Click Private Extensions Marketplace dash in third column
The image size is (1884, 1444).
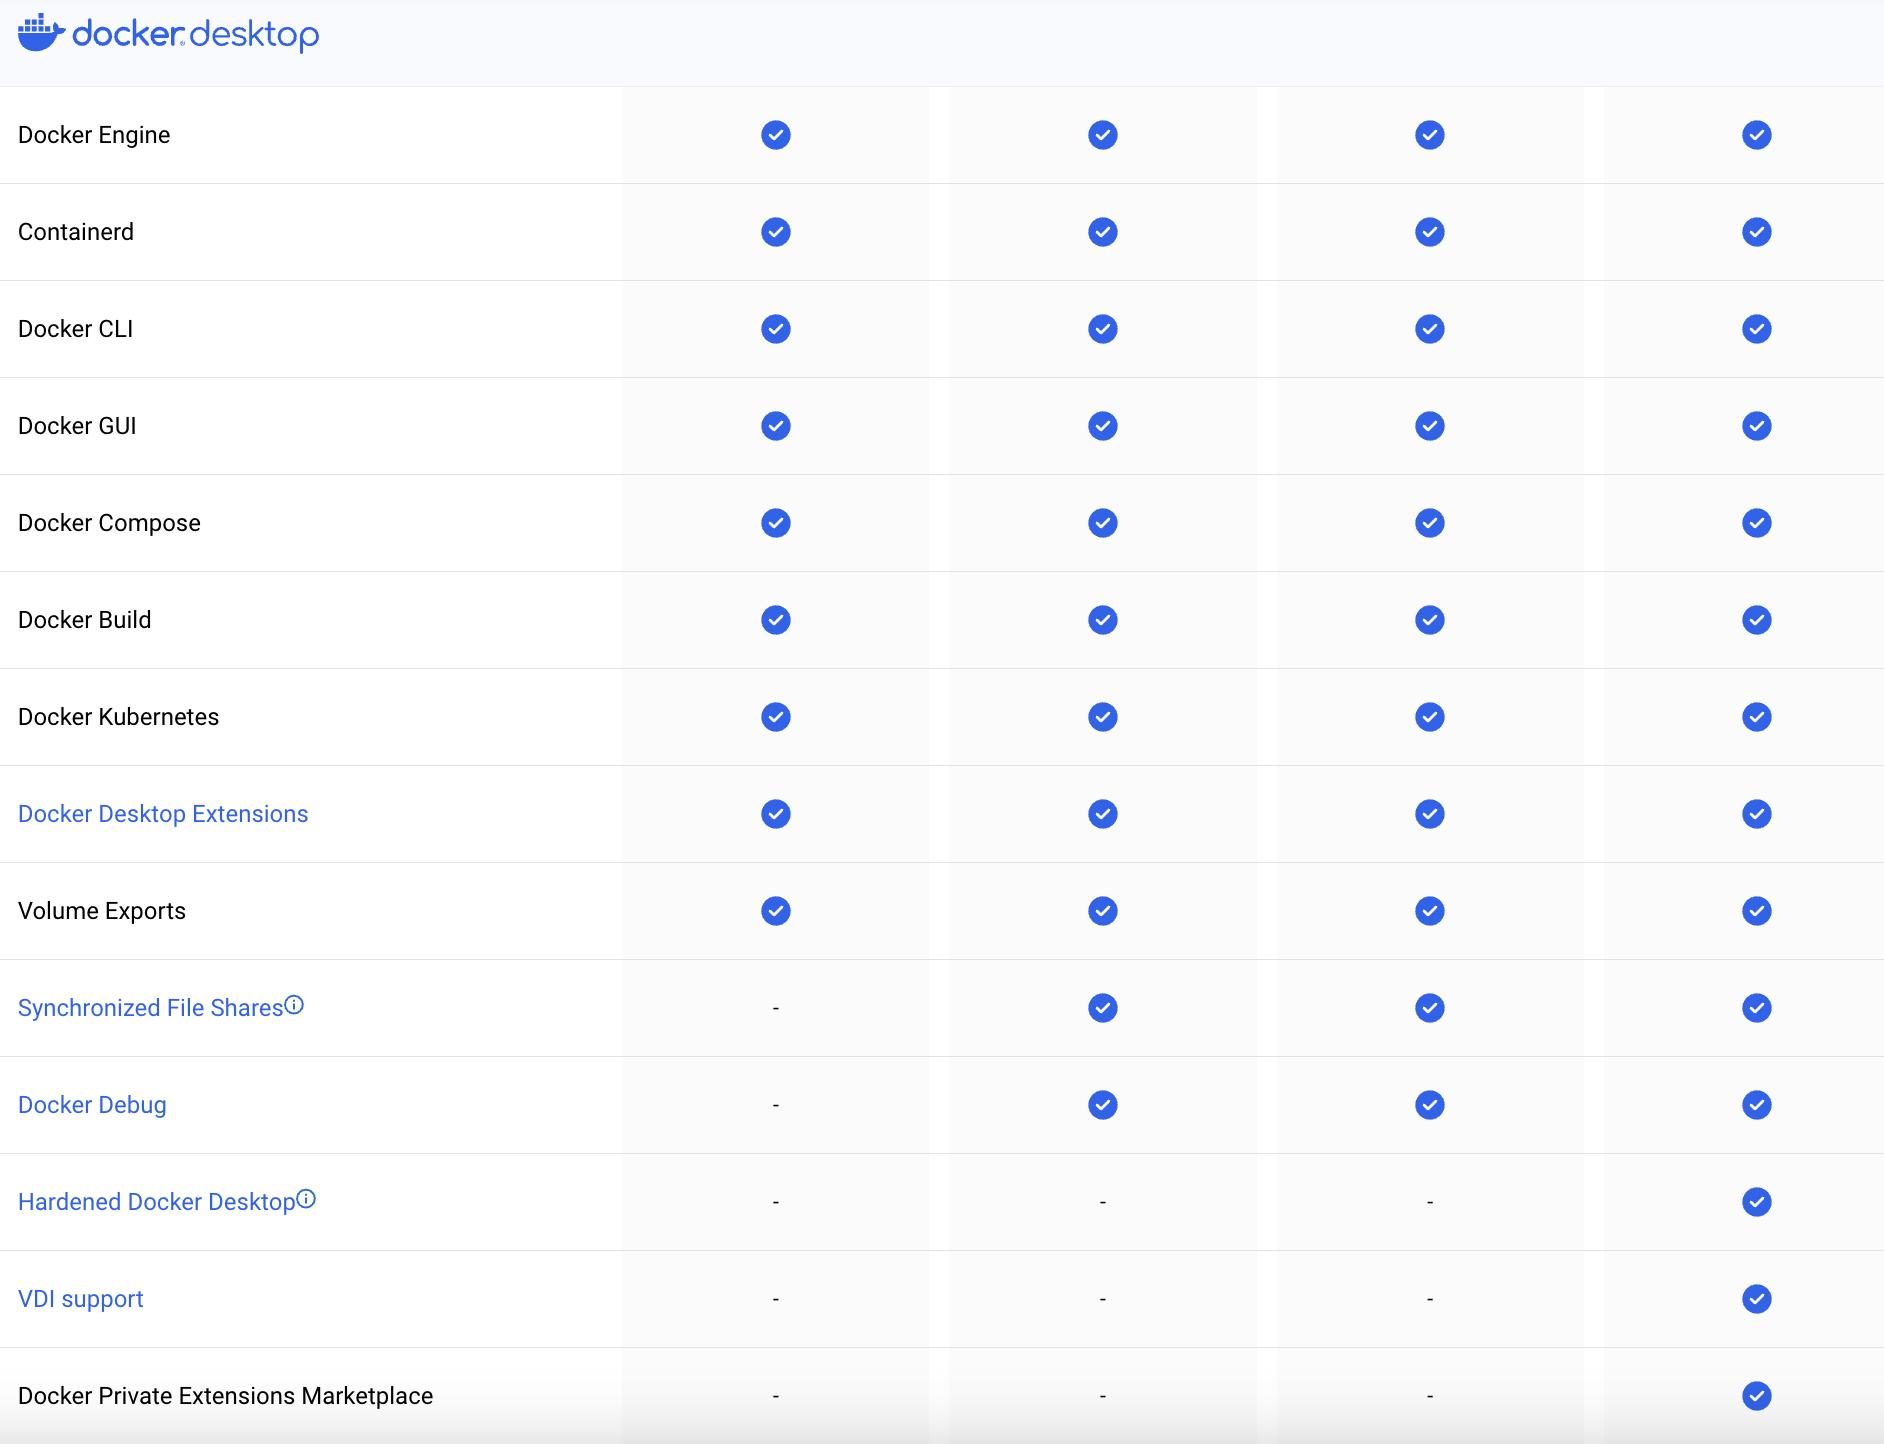click(1430, 1396)
